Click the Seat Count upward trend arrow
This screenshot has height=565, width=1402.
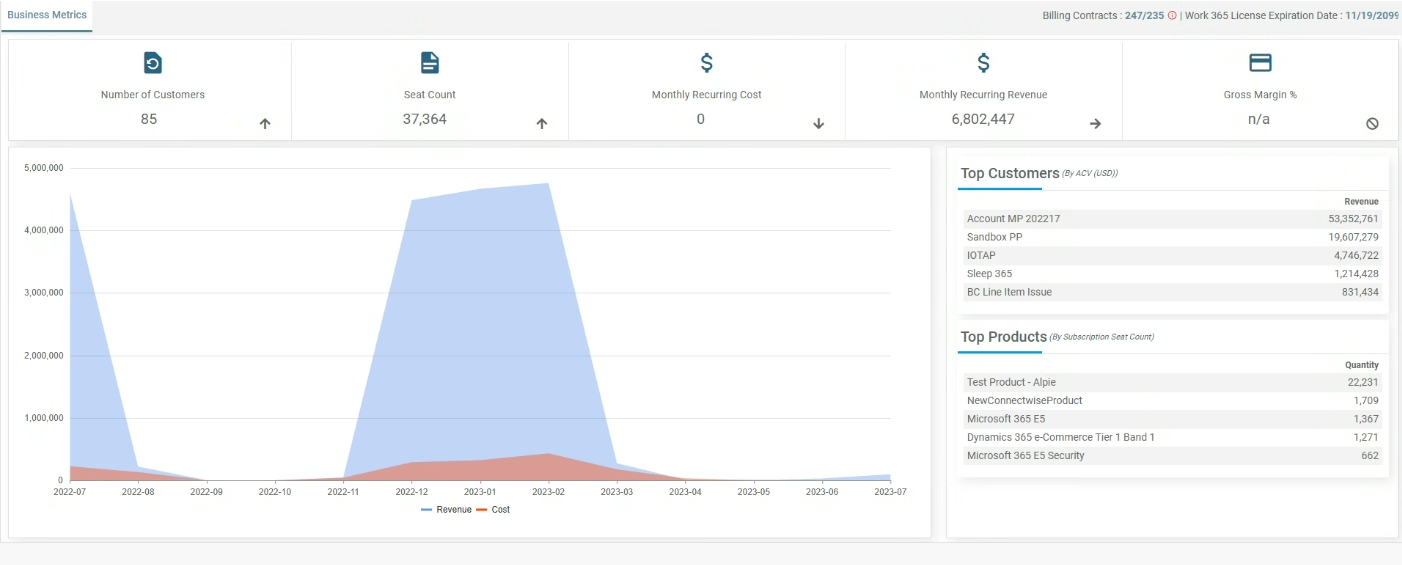(542, 124)
